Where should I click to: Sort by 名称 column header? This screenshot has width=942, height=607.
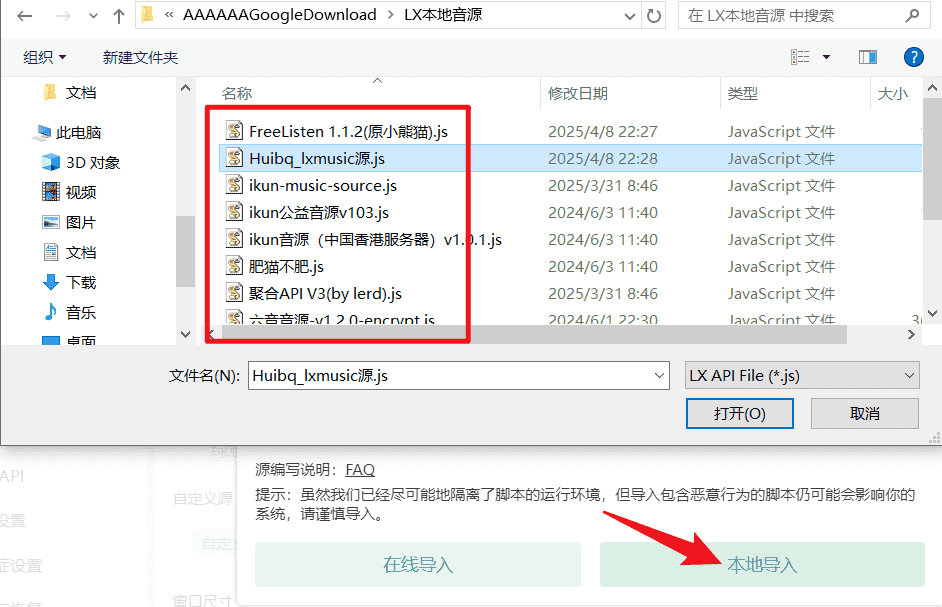[237, 94]
